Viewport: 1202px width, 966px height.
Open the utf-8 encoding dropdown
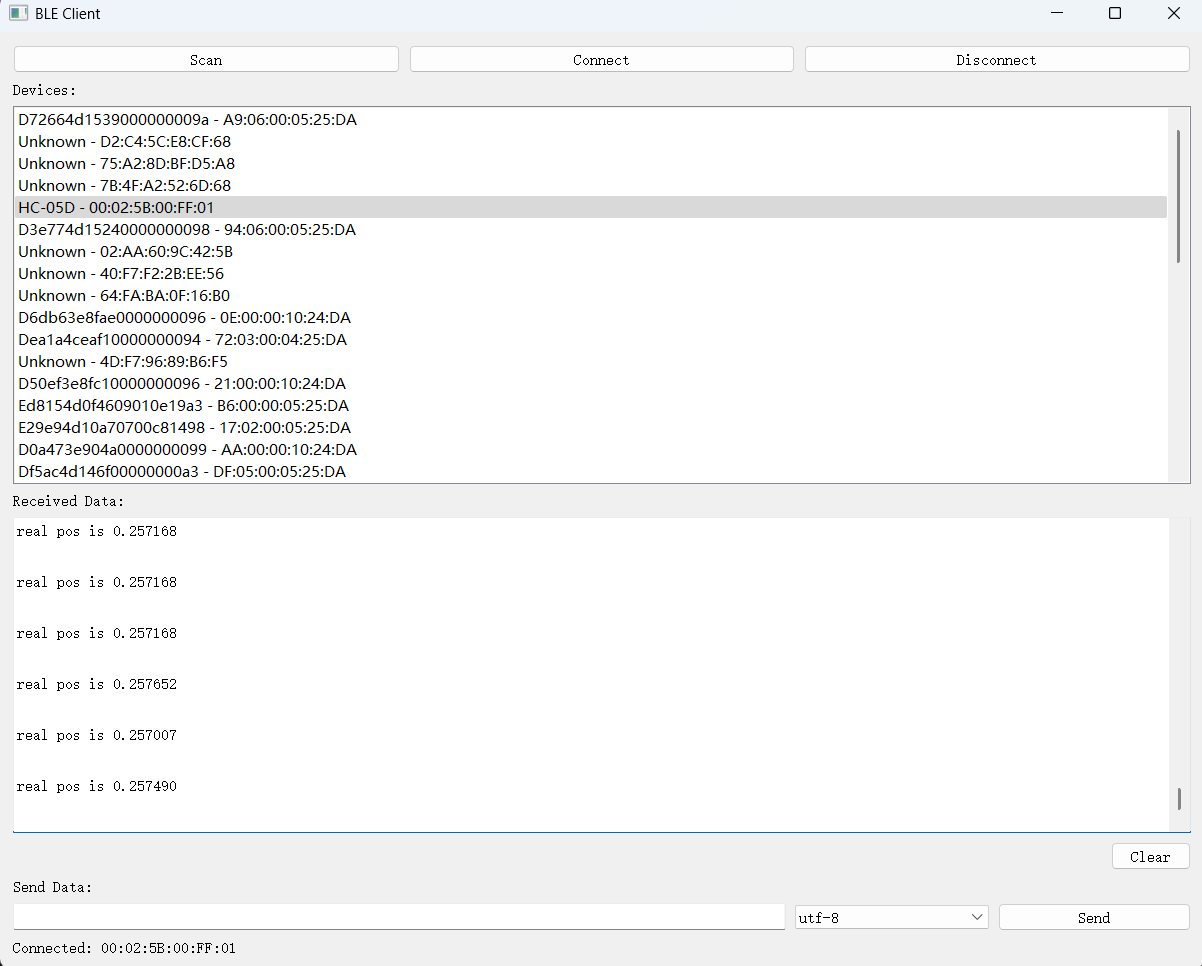tap(891, 917)
